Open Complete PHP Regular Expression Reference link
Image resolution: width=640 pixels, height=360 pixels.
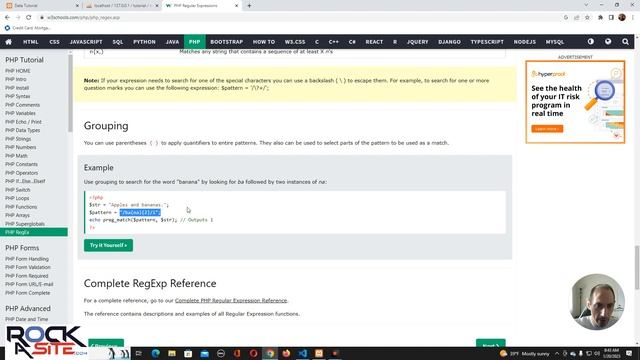point(231,300)
